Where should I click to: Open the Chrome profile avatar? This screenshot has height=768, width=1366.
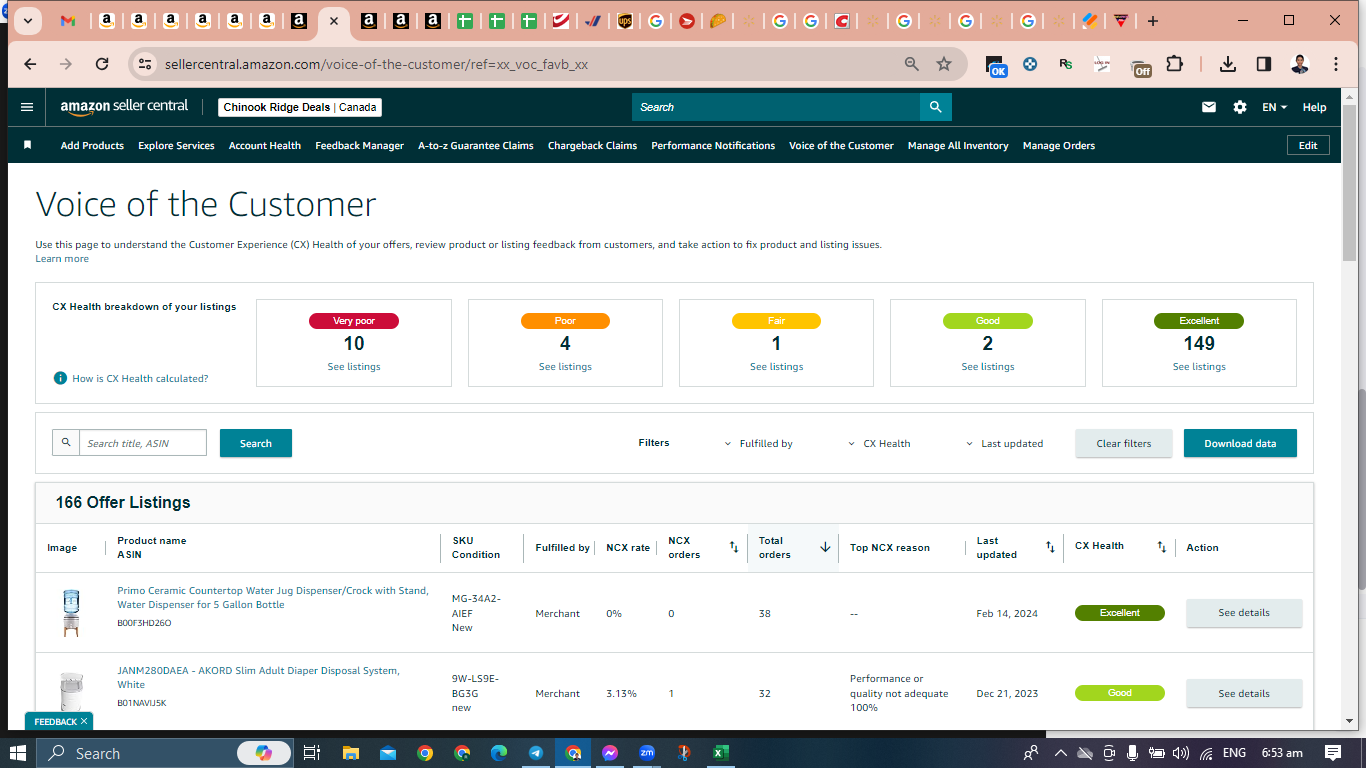coord(1299,64)
